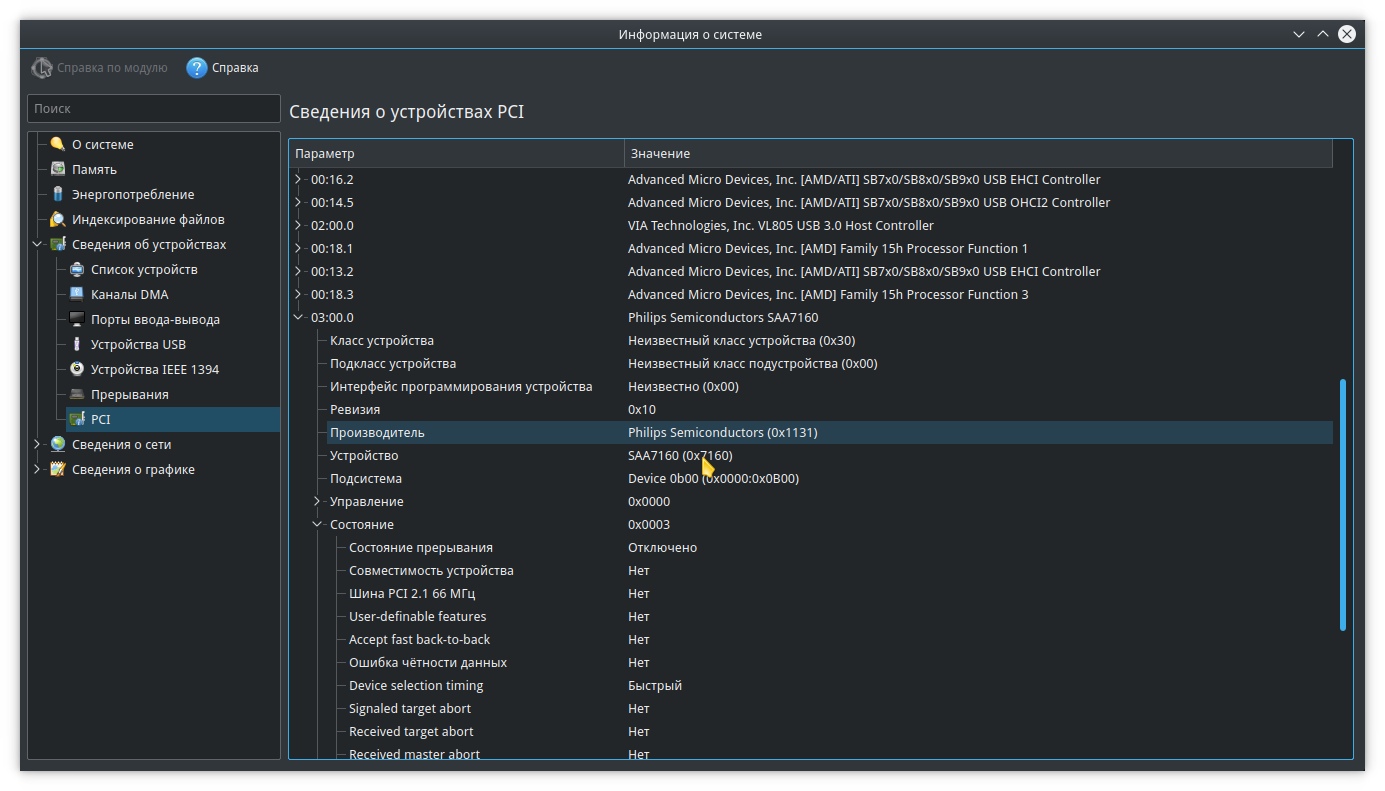The width and height of the screenshot is (1385, 791).
Task: Expand the 02:00.0 VIA USB controller
Action: pos(298,226)
